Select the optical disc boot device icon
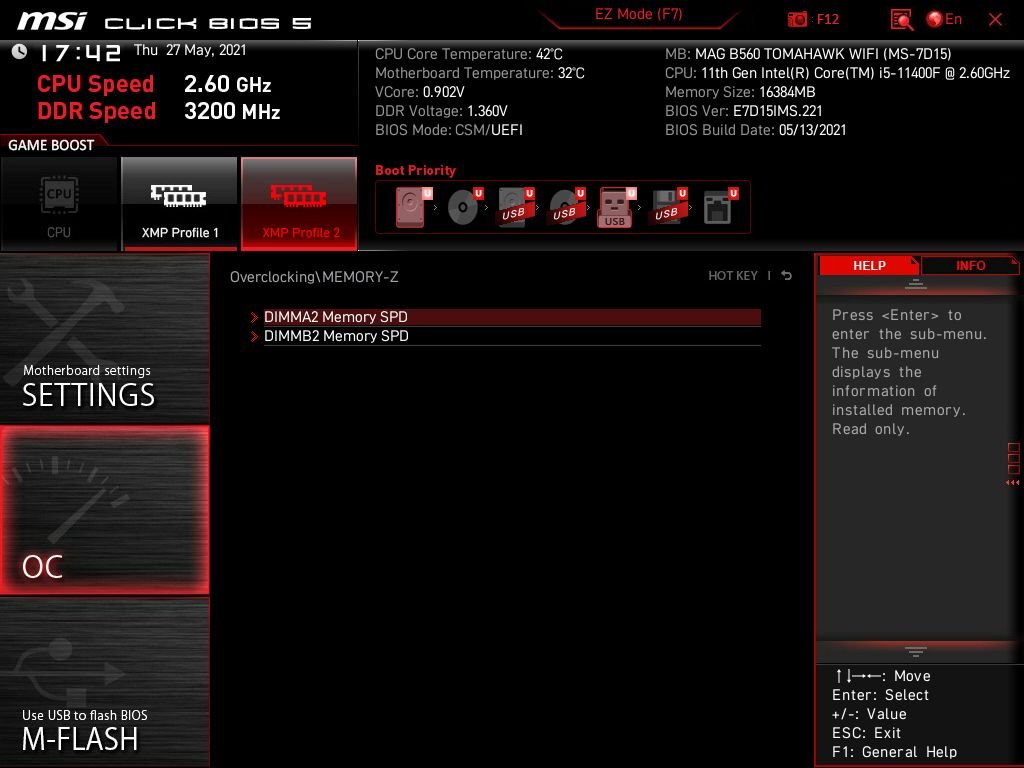Image resolution: width=1024 pixels, height=768 pixels. (465, 207)
